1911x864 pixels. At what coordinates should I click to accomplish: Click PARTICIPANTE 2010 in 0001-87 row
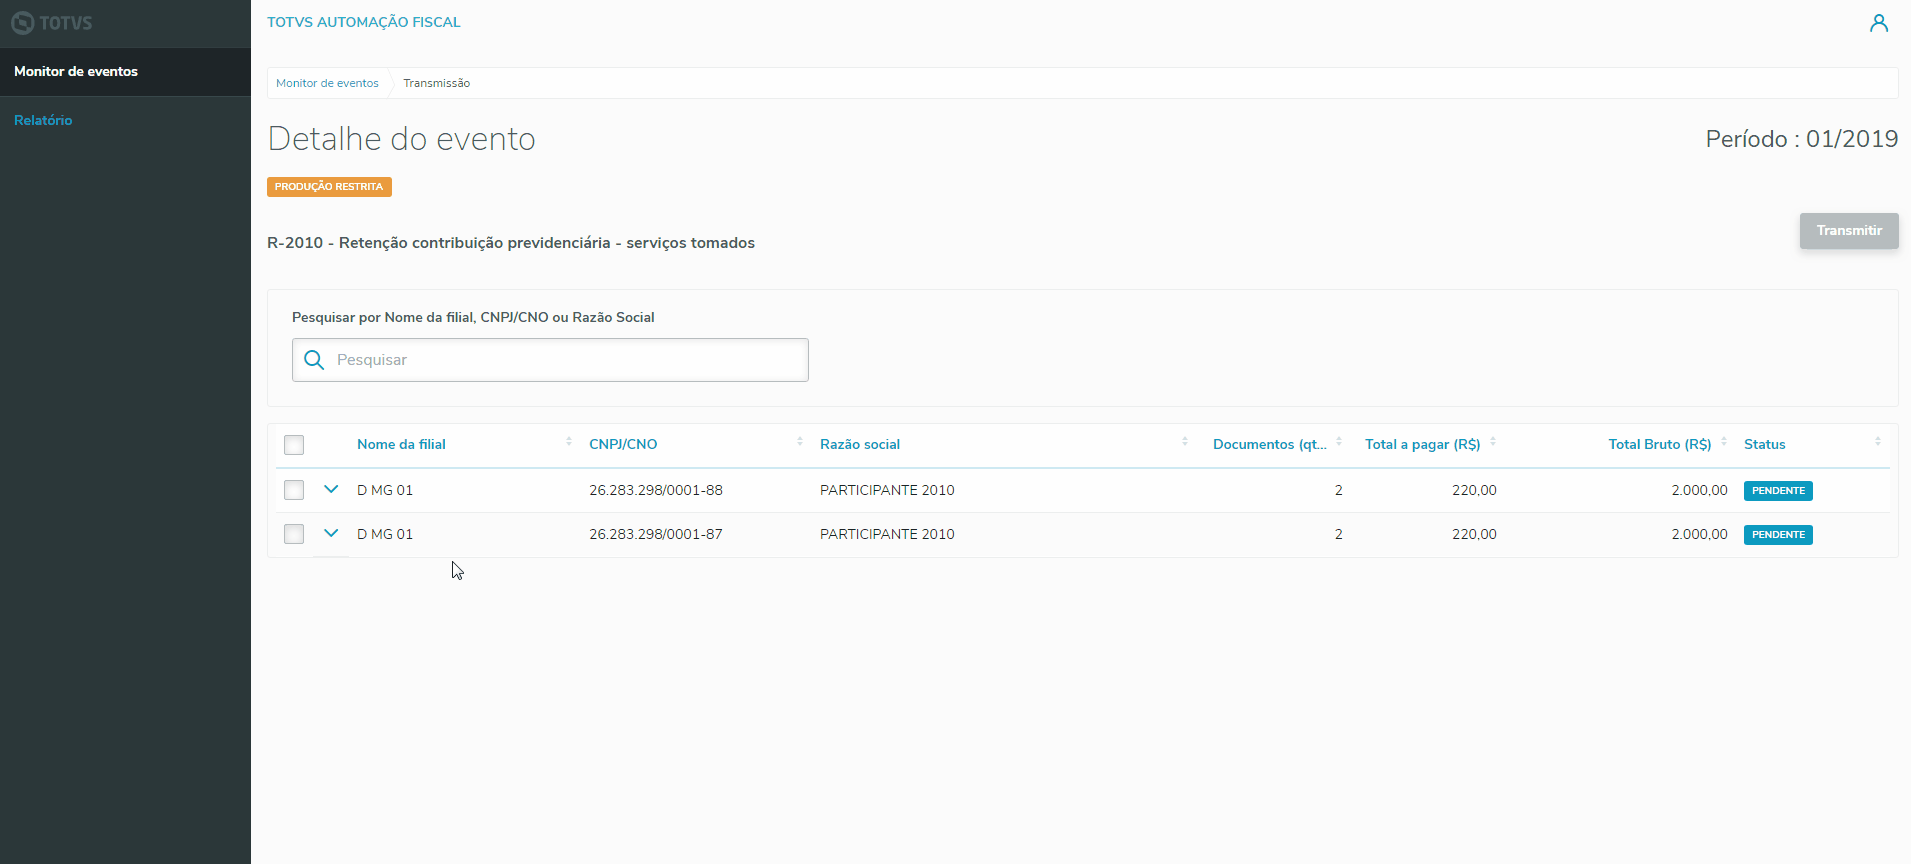click(x=887, y=534)
